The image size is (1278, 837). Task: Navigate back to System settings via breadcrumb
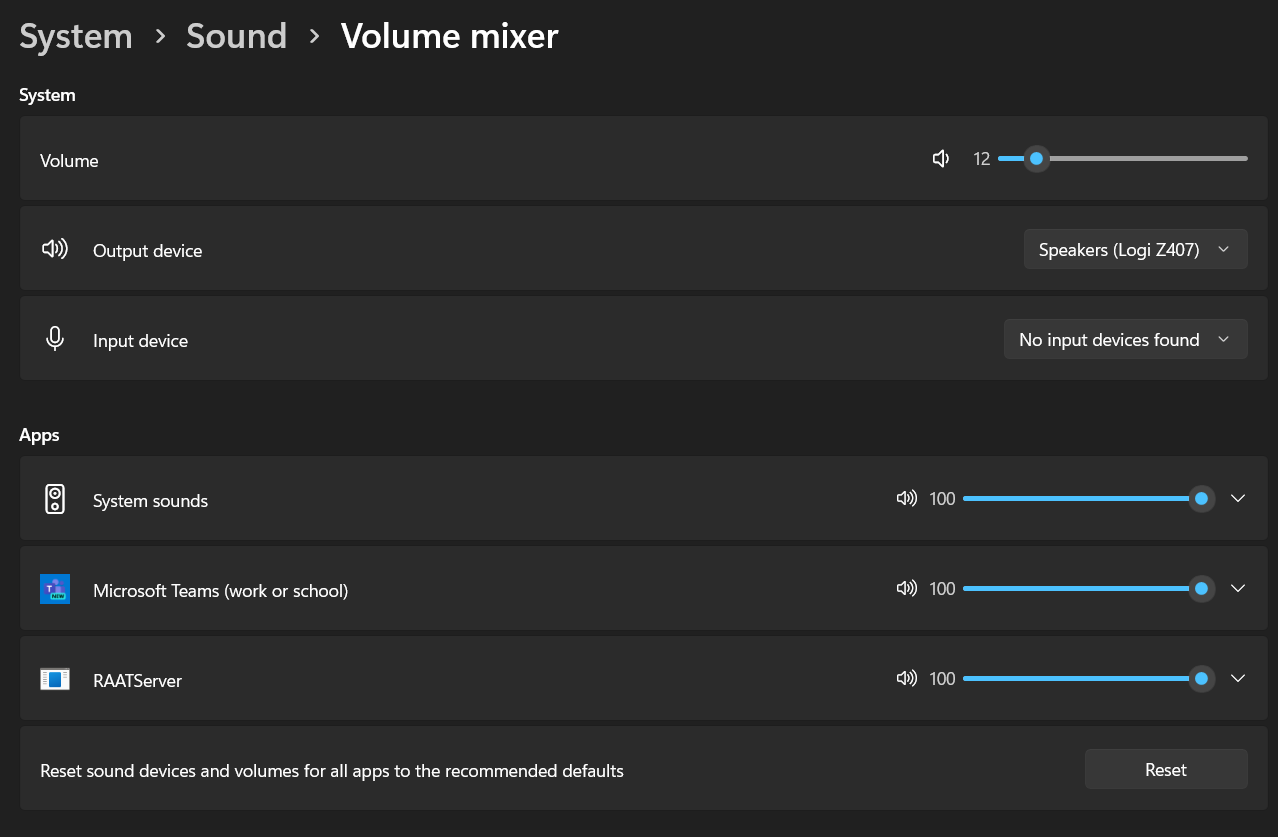pyautogui.click(x=75, y=36)
